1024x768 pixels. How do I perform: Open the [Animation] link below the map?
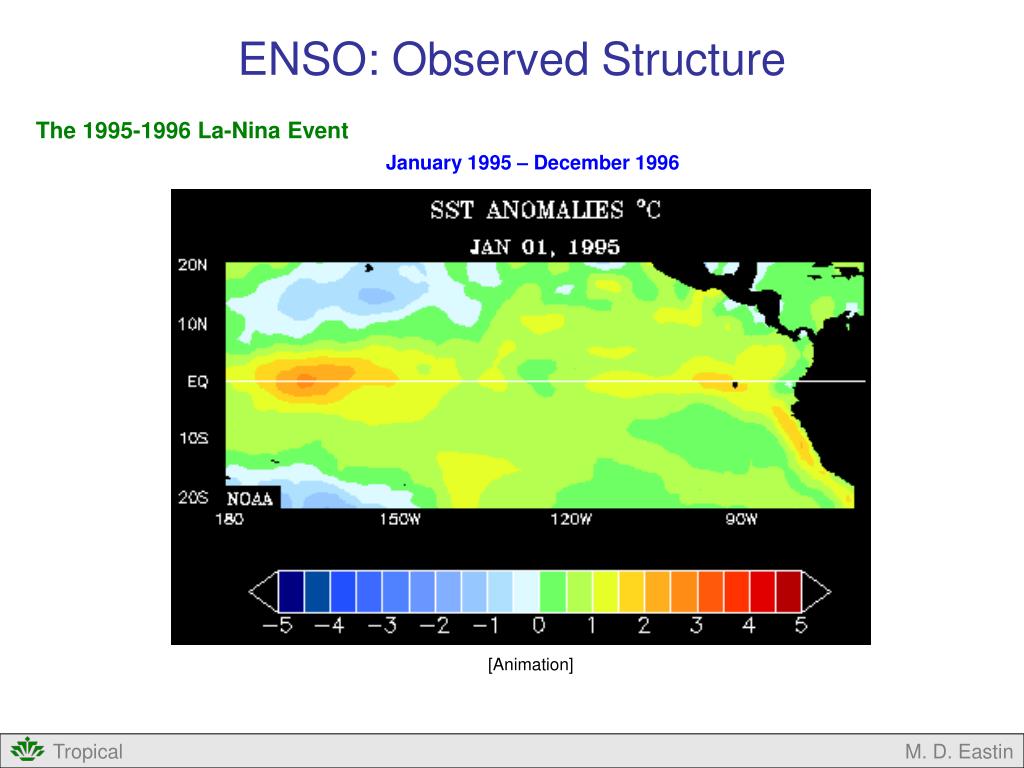pyautogui.click(x=531, y=663)
